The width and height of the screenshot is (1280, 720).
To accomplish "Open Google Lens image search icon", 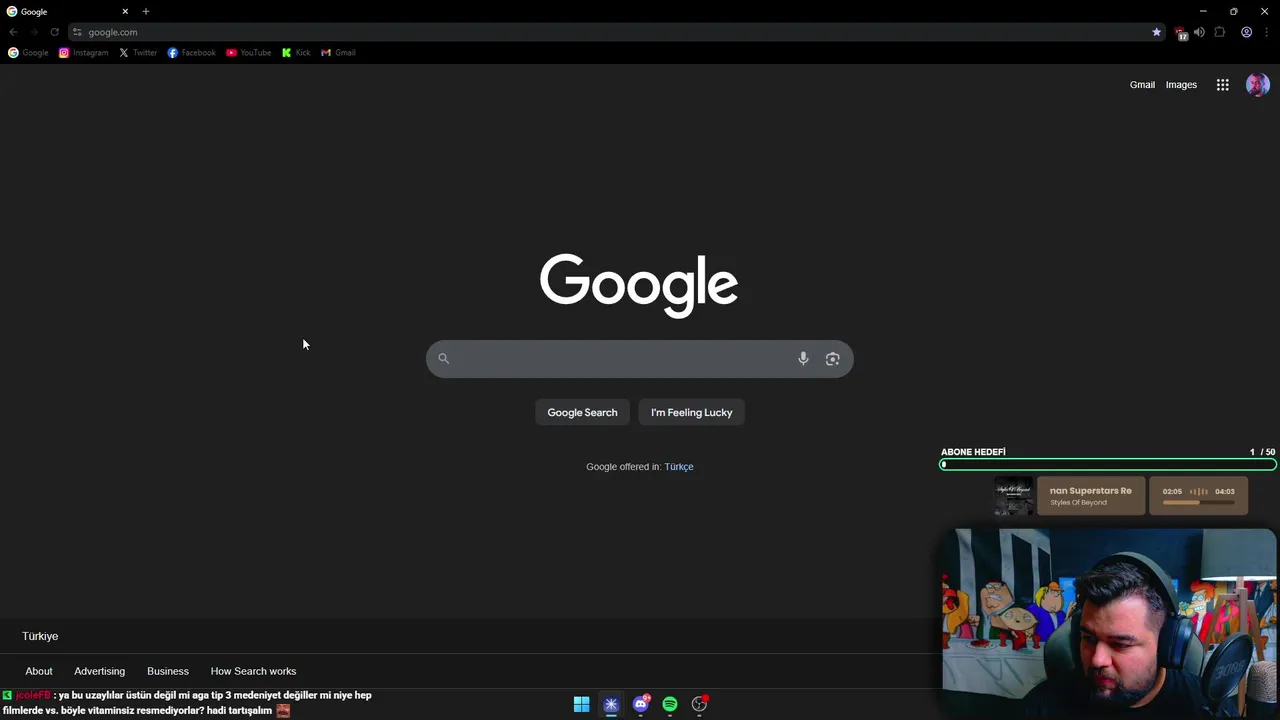I will tap(832, 359).
